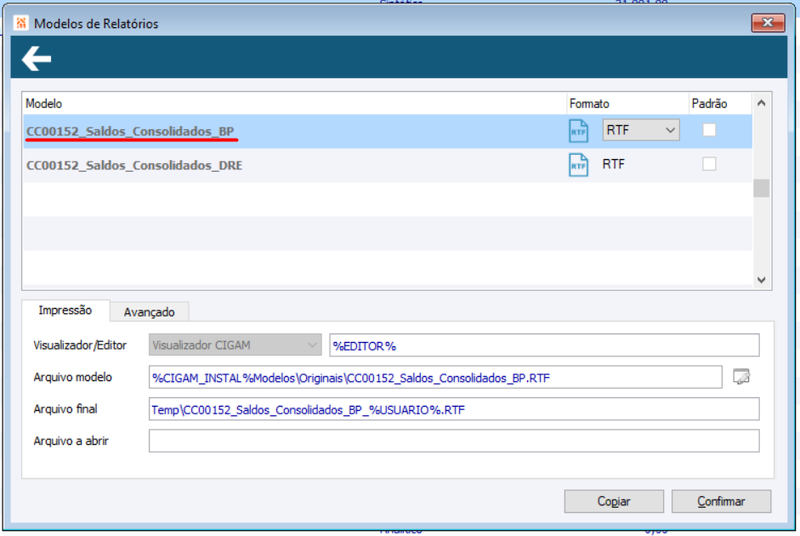Screen dimensions: 800x536
Task: Switch to the Avançado tab
Action: pos(149,312)
